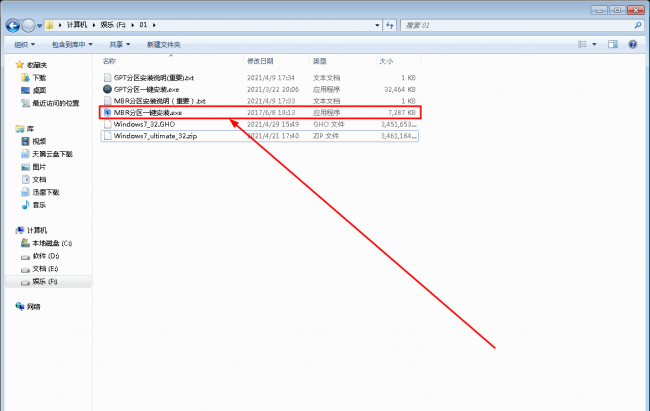Viewport: 650px width, 411px height.
Task: Click the 计算机 computer icon in navigation pane
Action: pos(19,231)
